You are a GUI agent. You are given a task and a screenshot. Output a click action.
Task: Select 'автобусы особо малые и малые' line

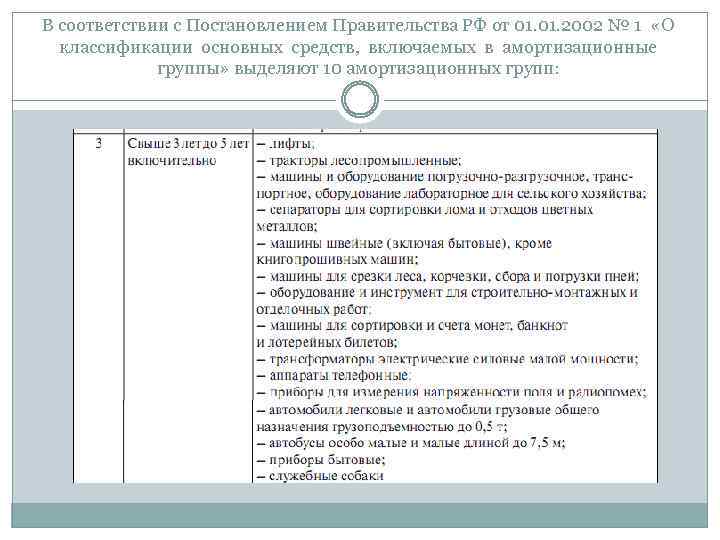pyautogui.click(x=411, y=443)
